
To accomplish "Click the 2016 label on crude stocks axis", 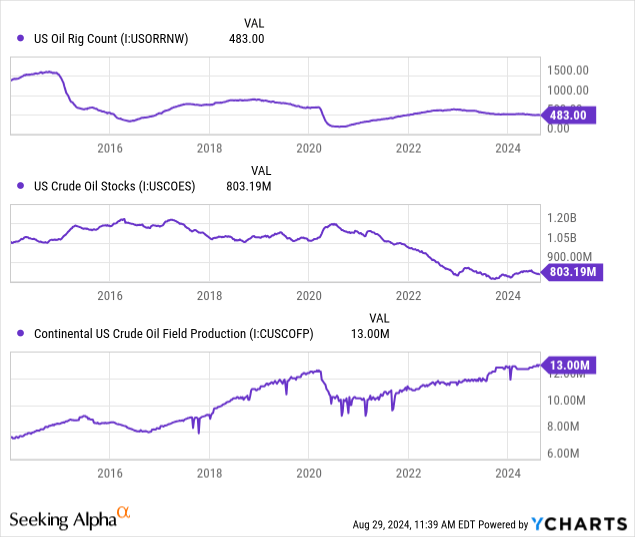I will pos(109,296).
